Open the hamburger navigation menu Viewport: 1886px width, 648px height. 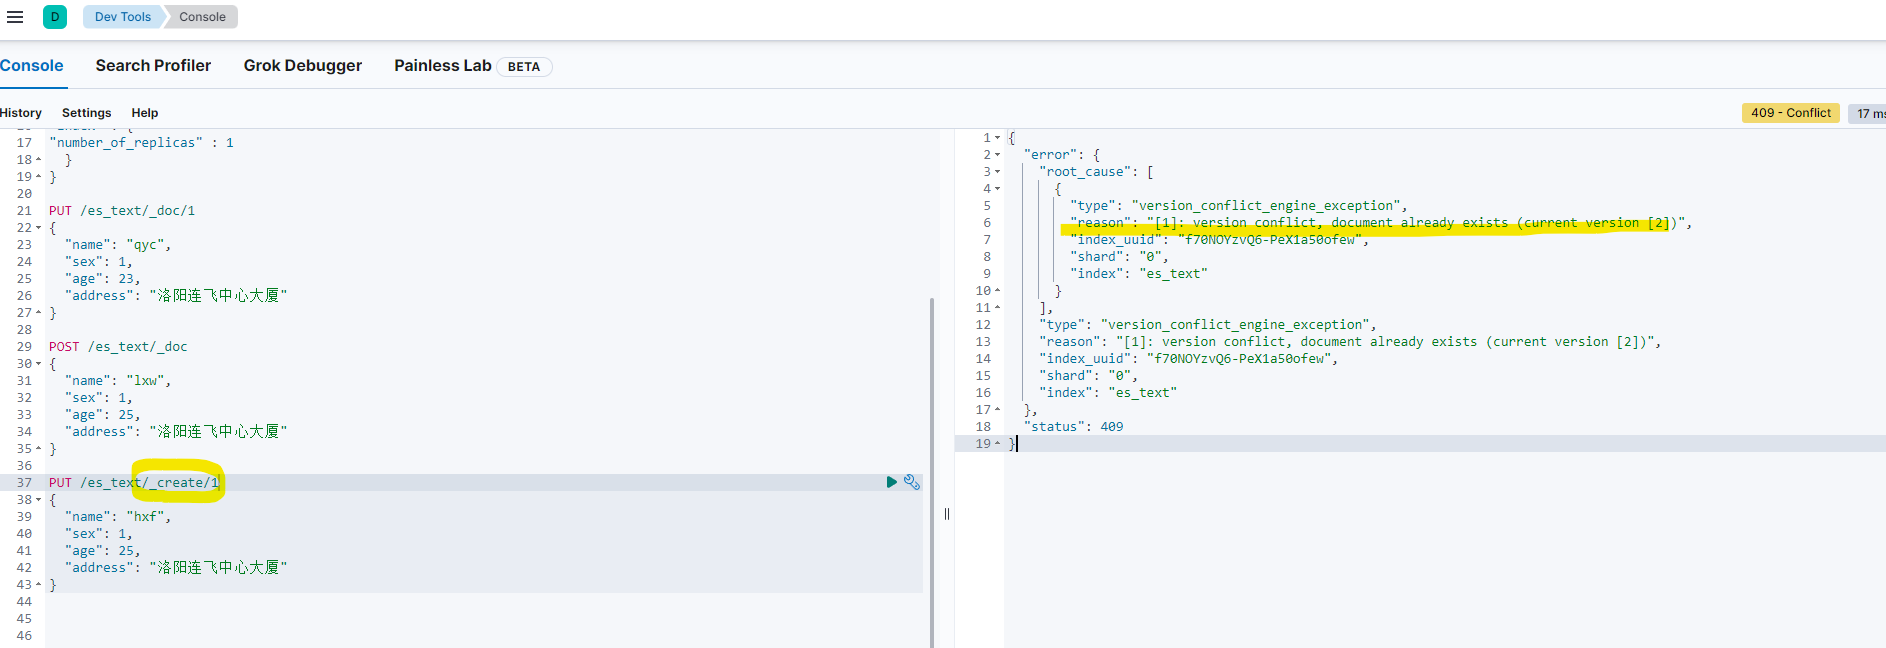point(15,17)
